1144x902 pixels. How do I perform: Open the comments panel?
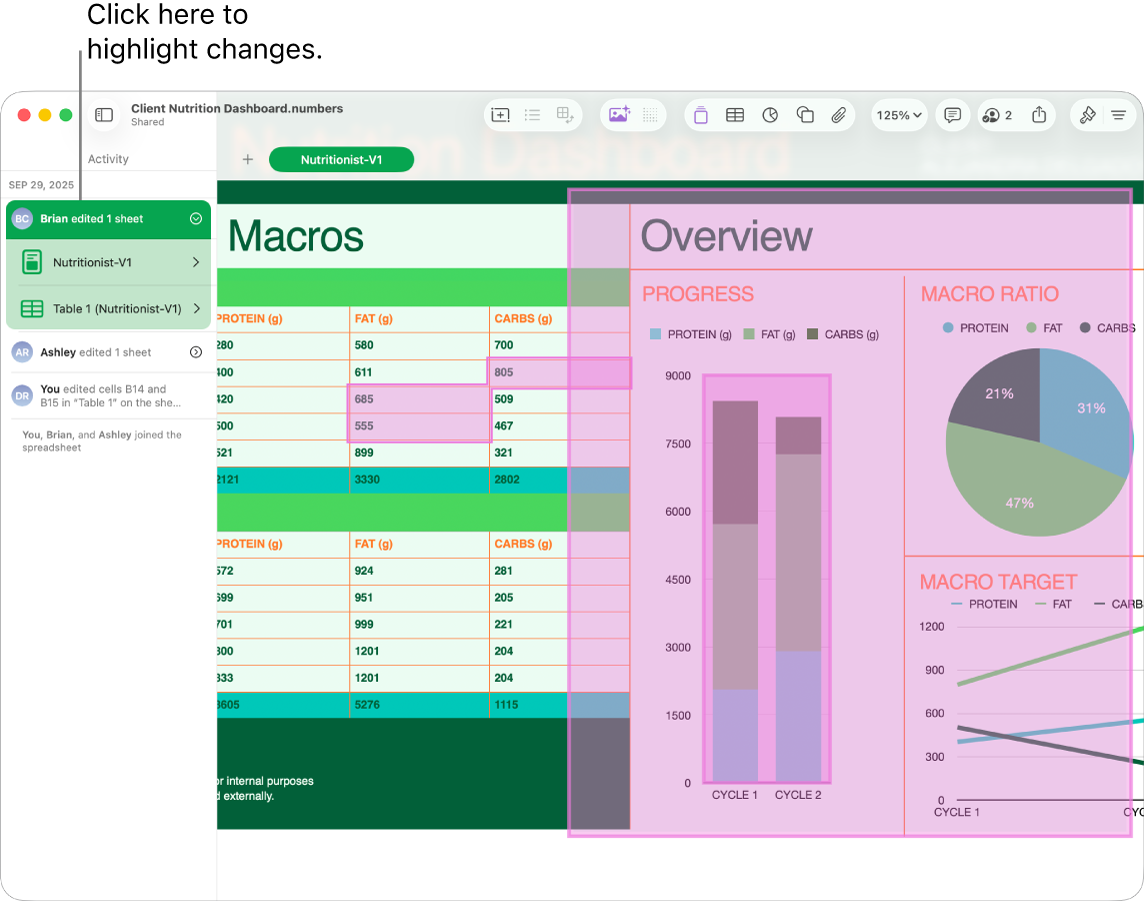pos(952,115)
